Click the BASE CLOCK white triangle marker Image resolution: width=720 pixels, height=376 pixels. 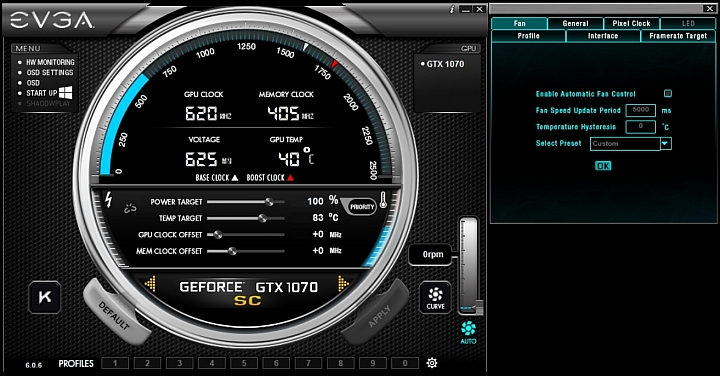pyautogui.click(x=235, y=178)
